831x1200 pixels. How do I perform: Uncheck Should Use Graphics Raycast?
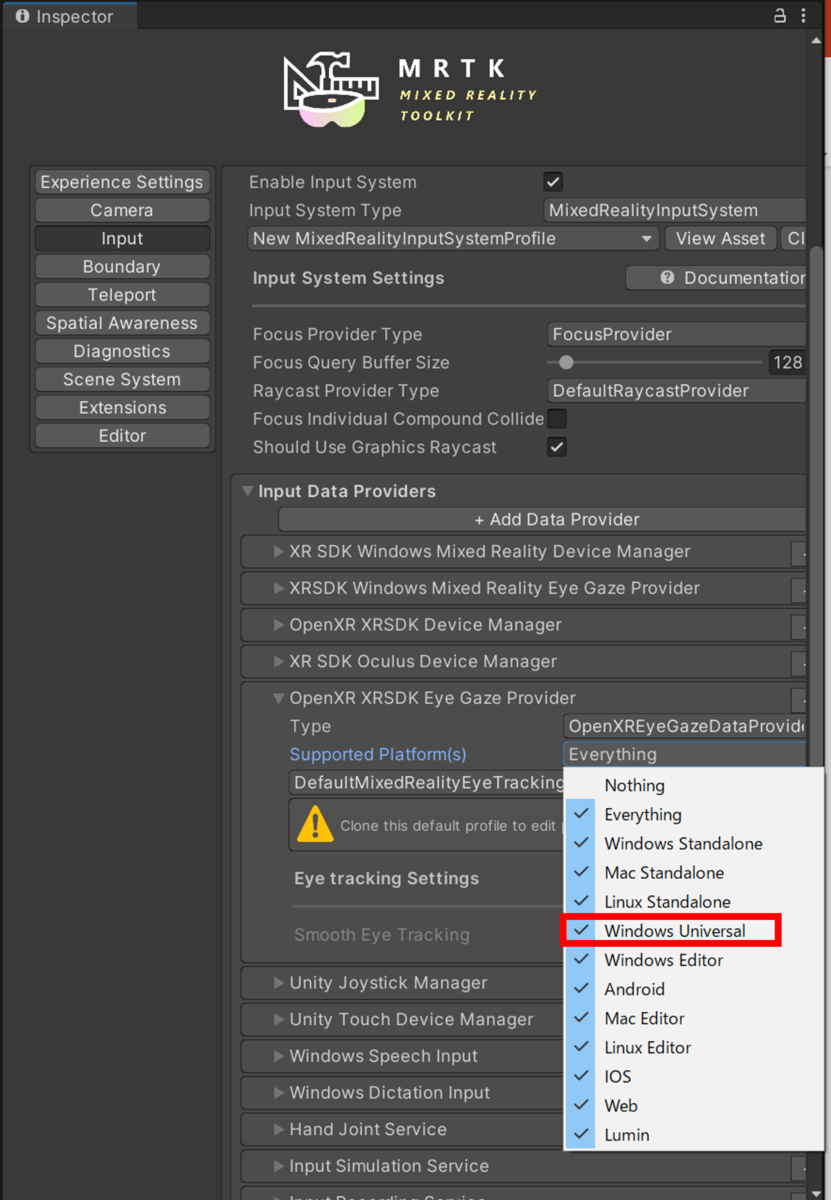pyautogui.click(x=557, y=447)
